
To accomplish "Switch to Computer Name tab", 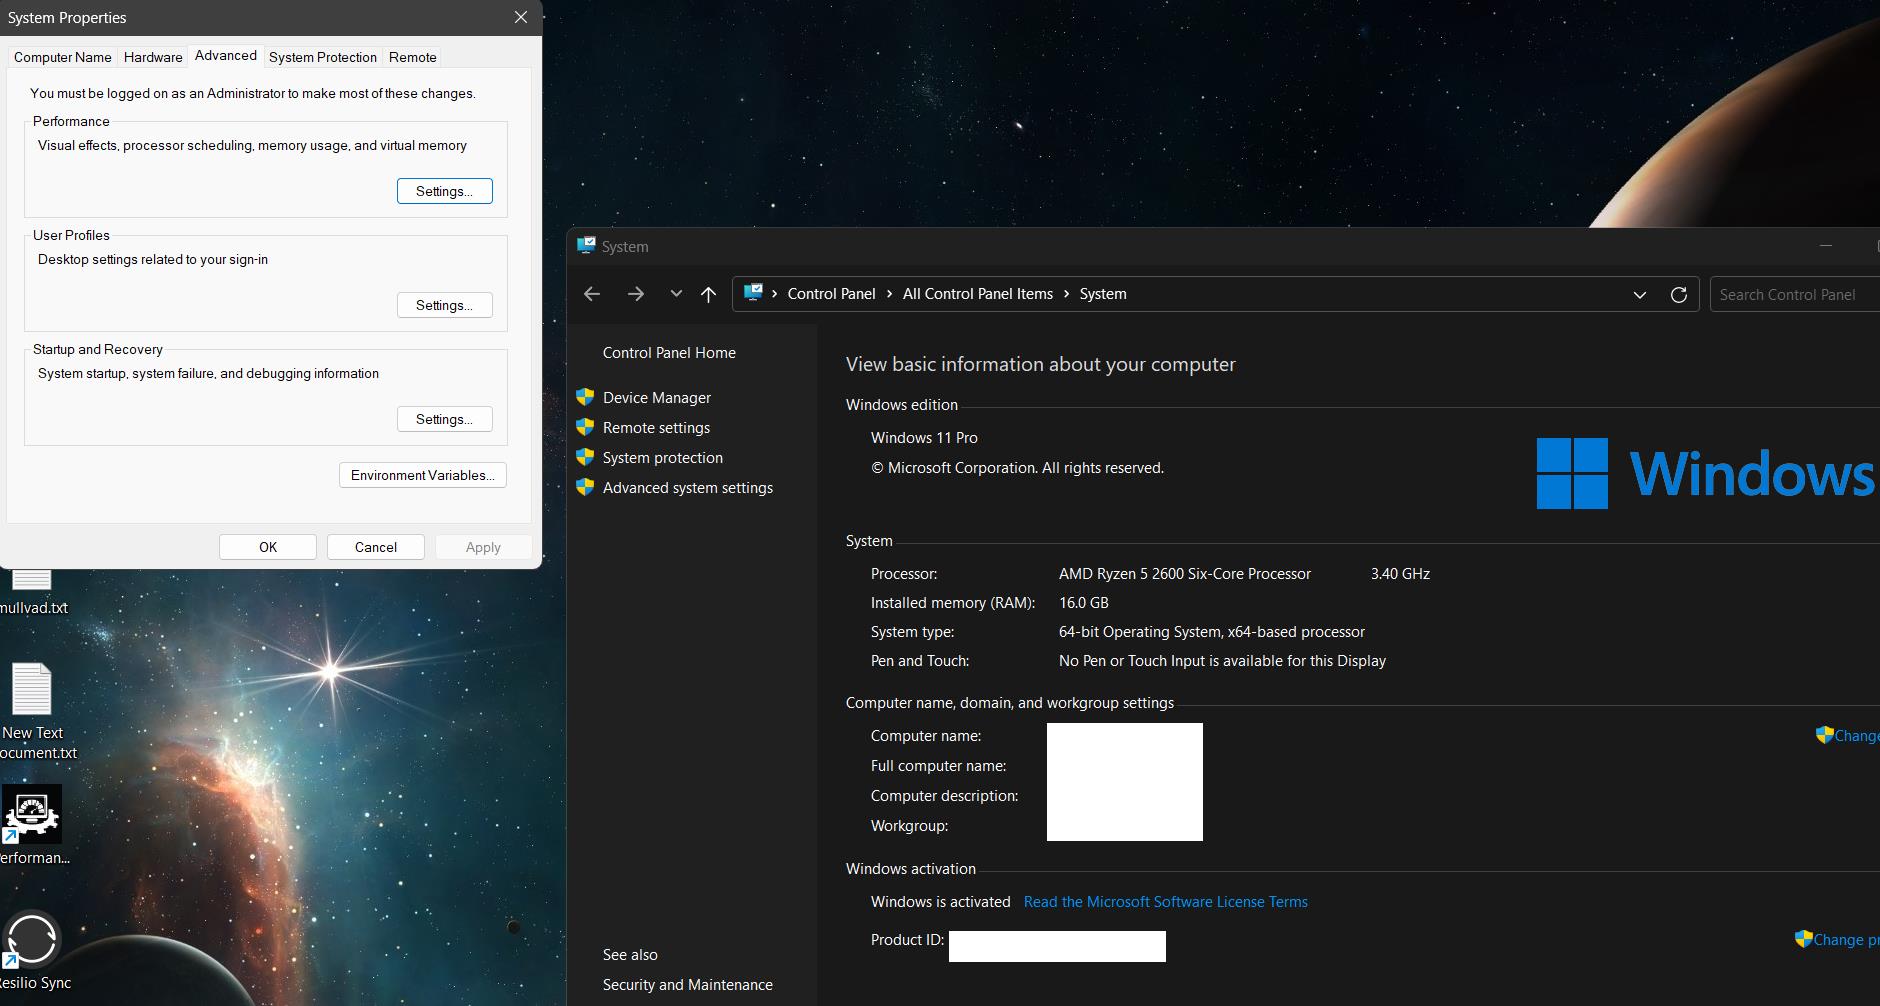I will pyautogui.click(x=63, y=57).
